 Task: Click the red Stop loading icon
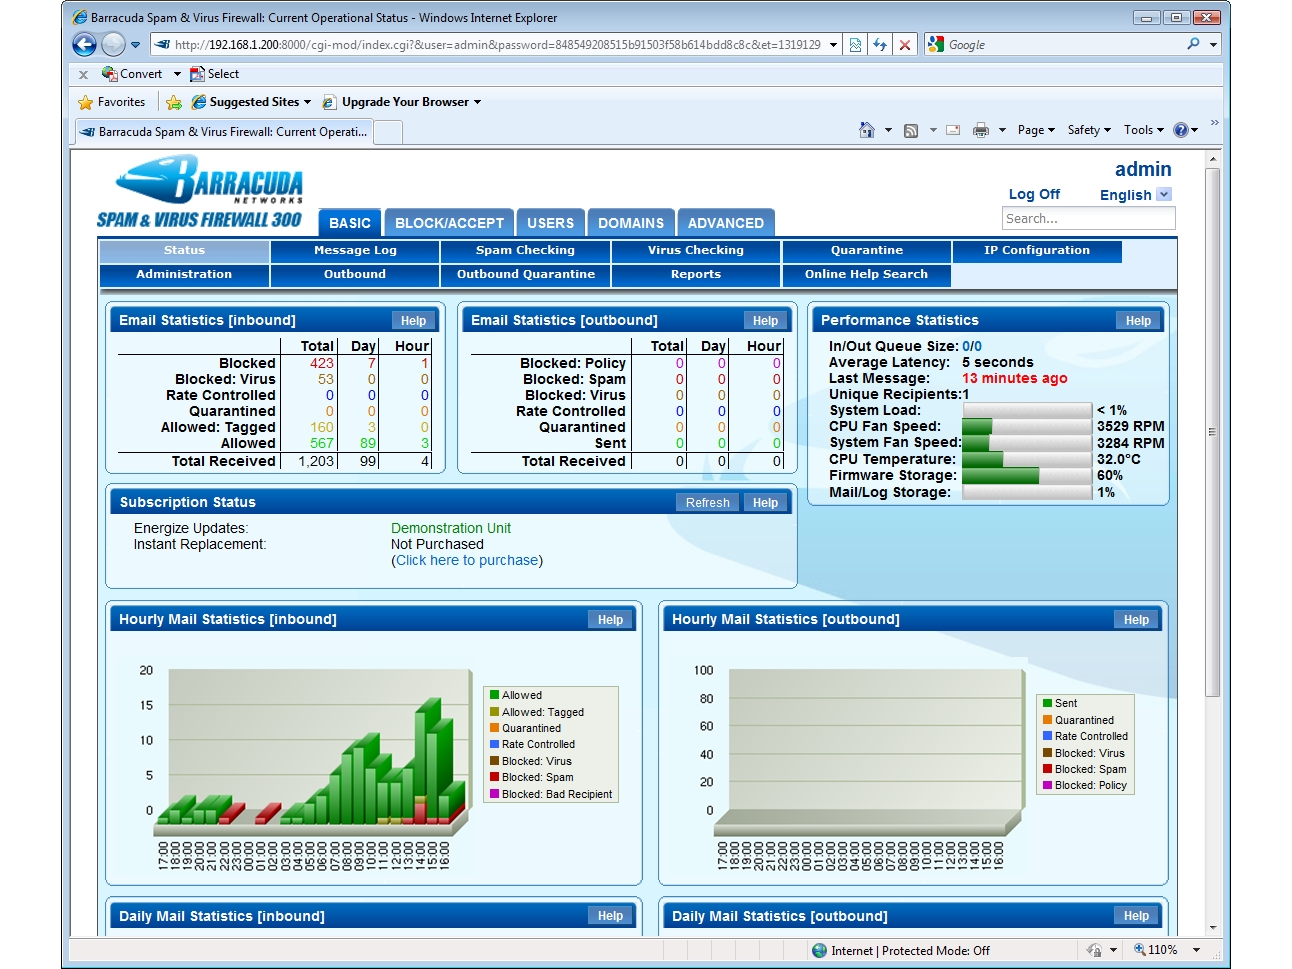[905, 45]
